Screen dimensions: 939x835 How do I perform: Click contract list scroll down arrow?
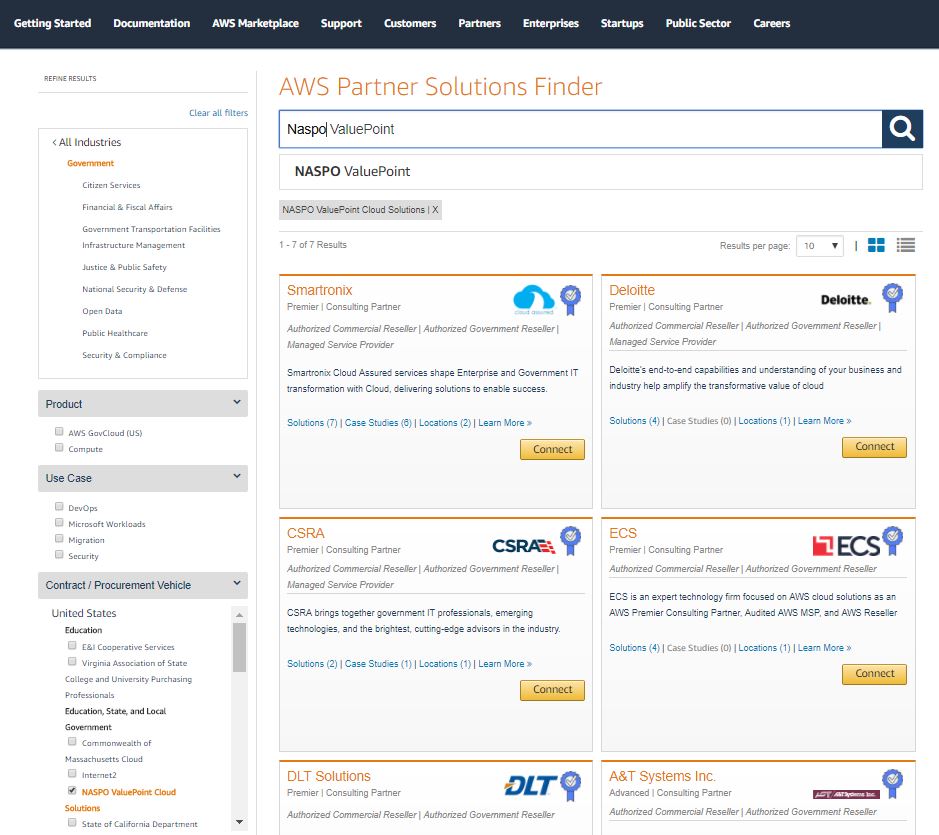pos(239,822)
